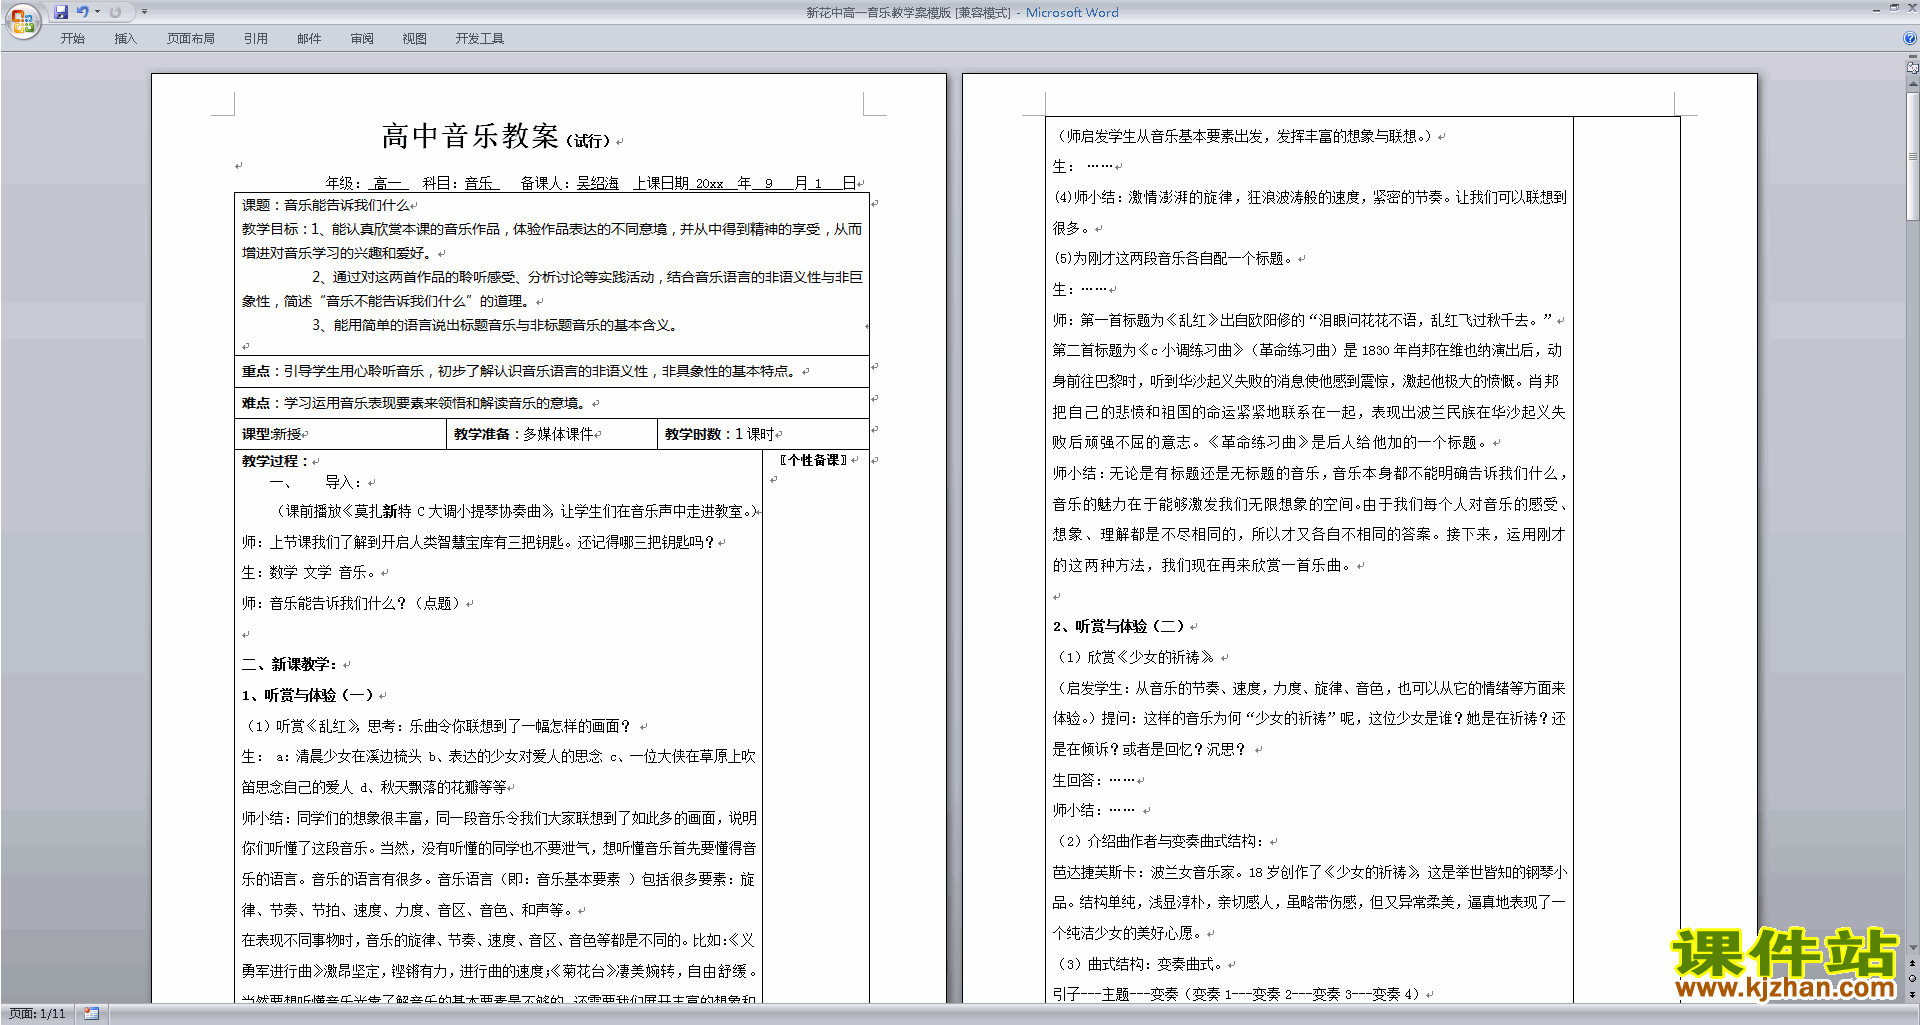1920x1025 pixels.
Task: Click the Undo arrow icon
Action: click(82, 12)
